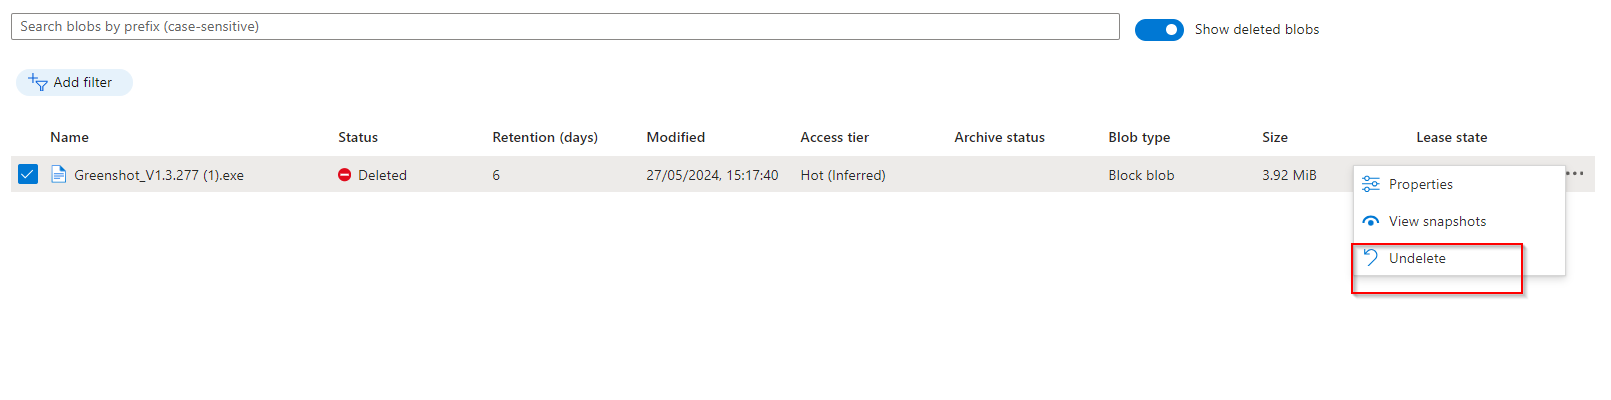Click the search blobs by prefix field
The height and width of the screenshot is (400, 1611).
pyautogui.click(x=565, y=27)
